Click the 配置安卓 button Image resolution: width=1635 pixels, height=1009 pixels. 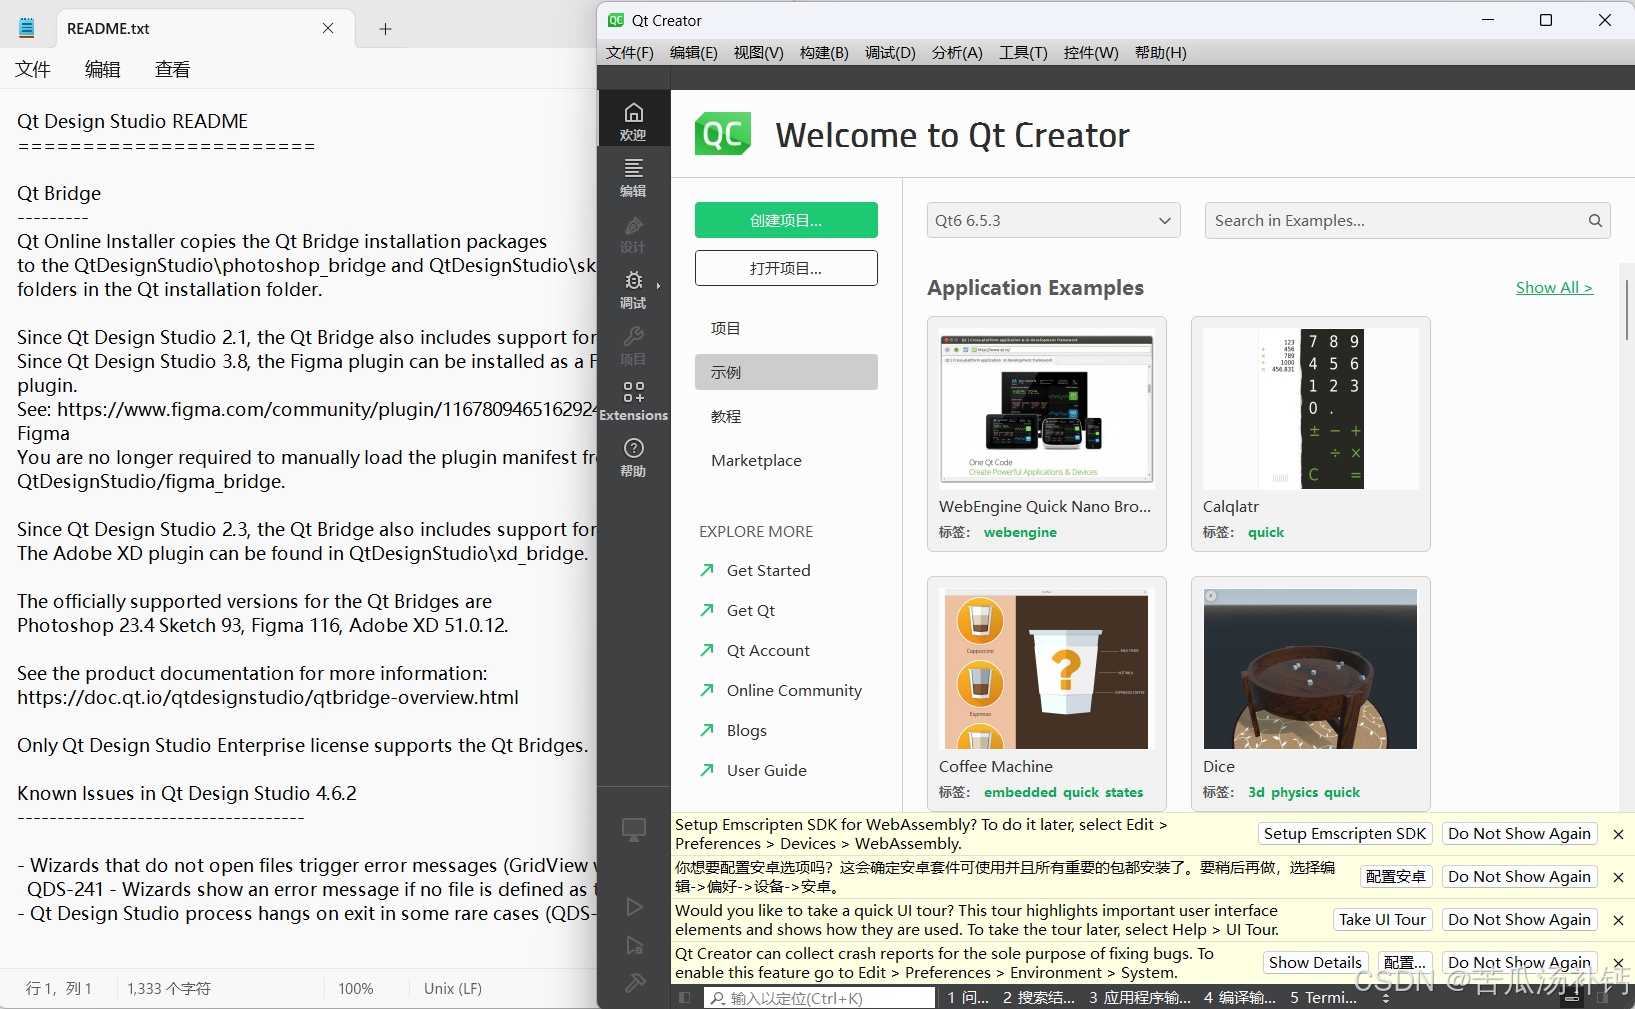[x=1396, y=877]
